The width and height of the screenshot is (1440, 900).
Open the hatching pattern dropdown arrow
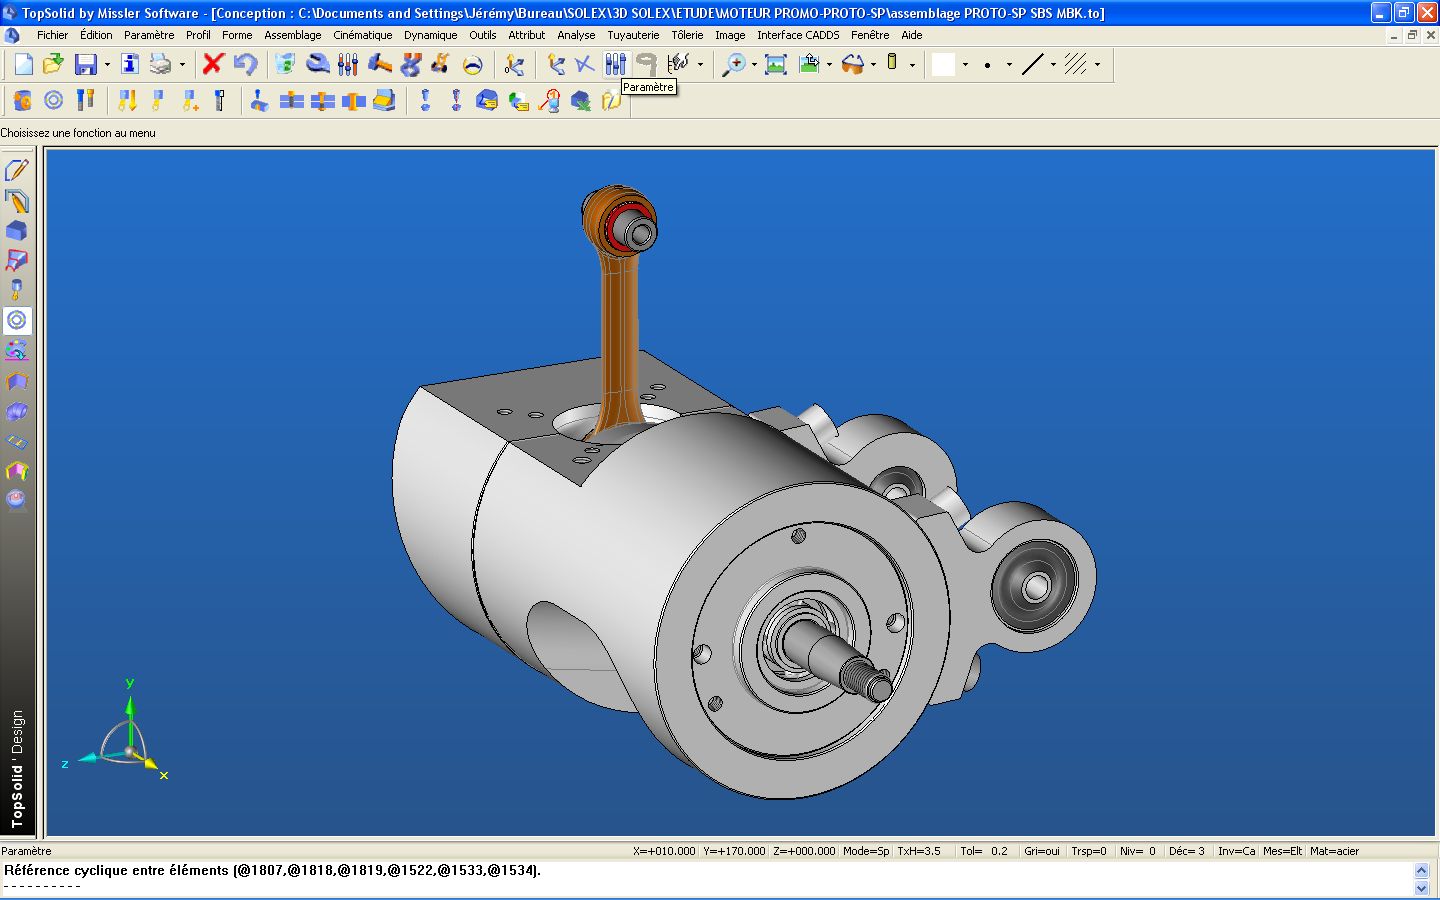pos(1097,65)
